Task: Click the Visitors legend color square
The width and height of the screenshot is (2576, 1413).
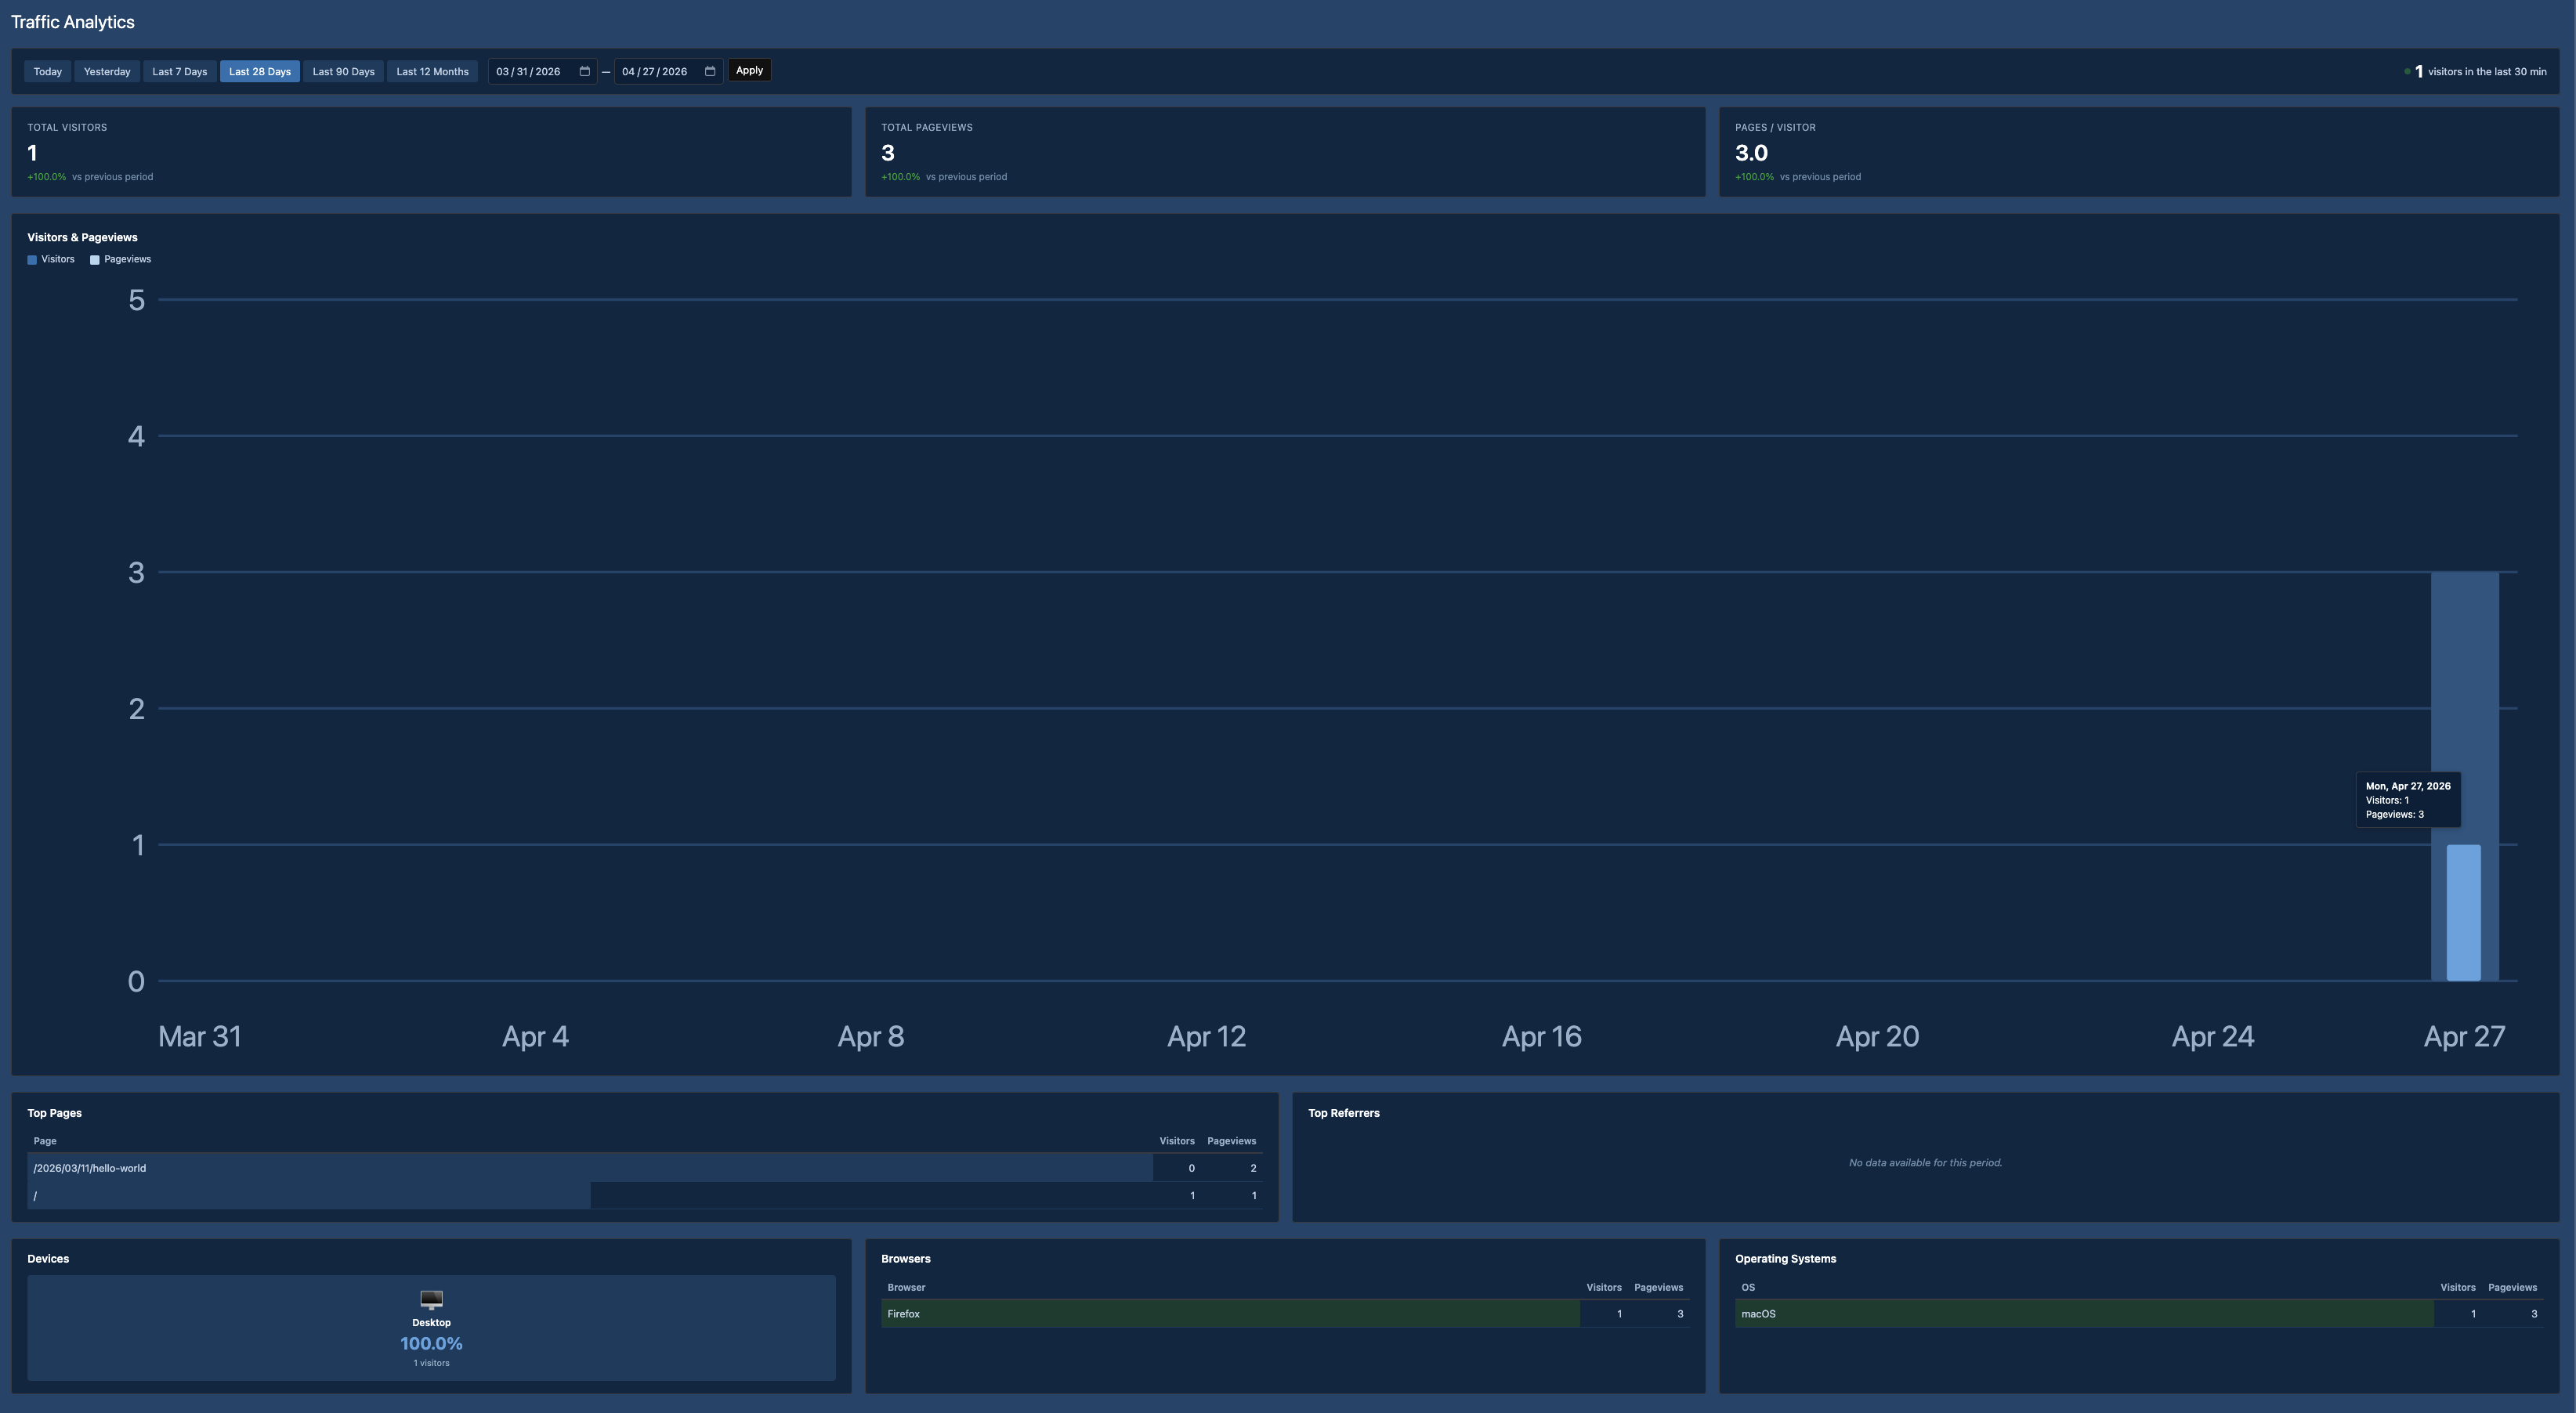Action: pyautogui.click(x=31, y=259)
